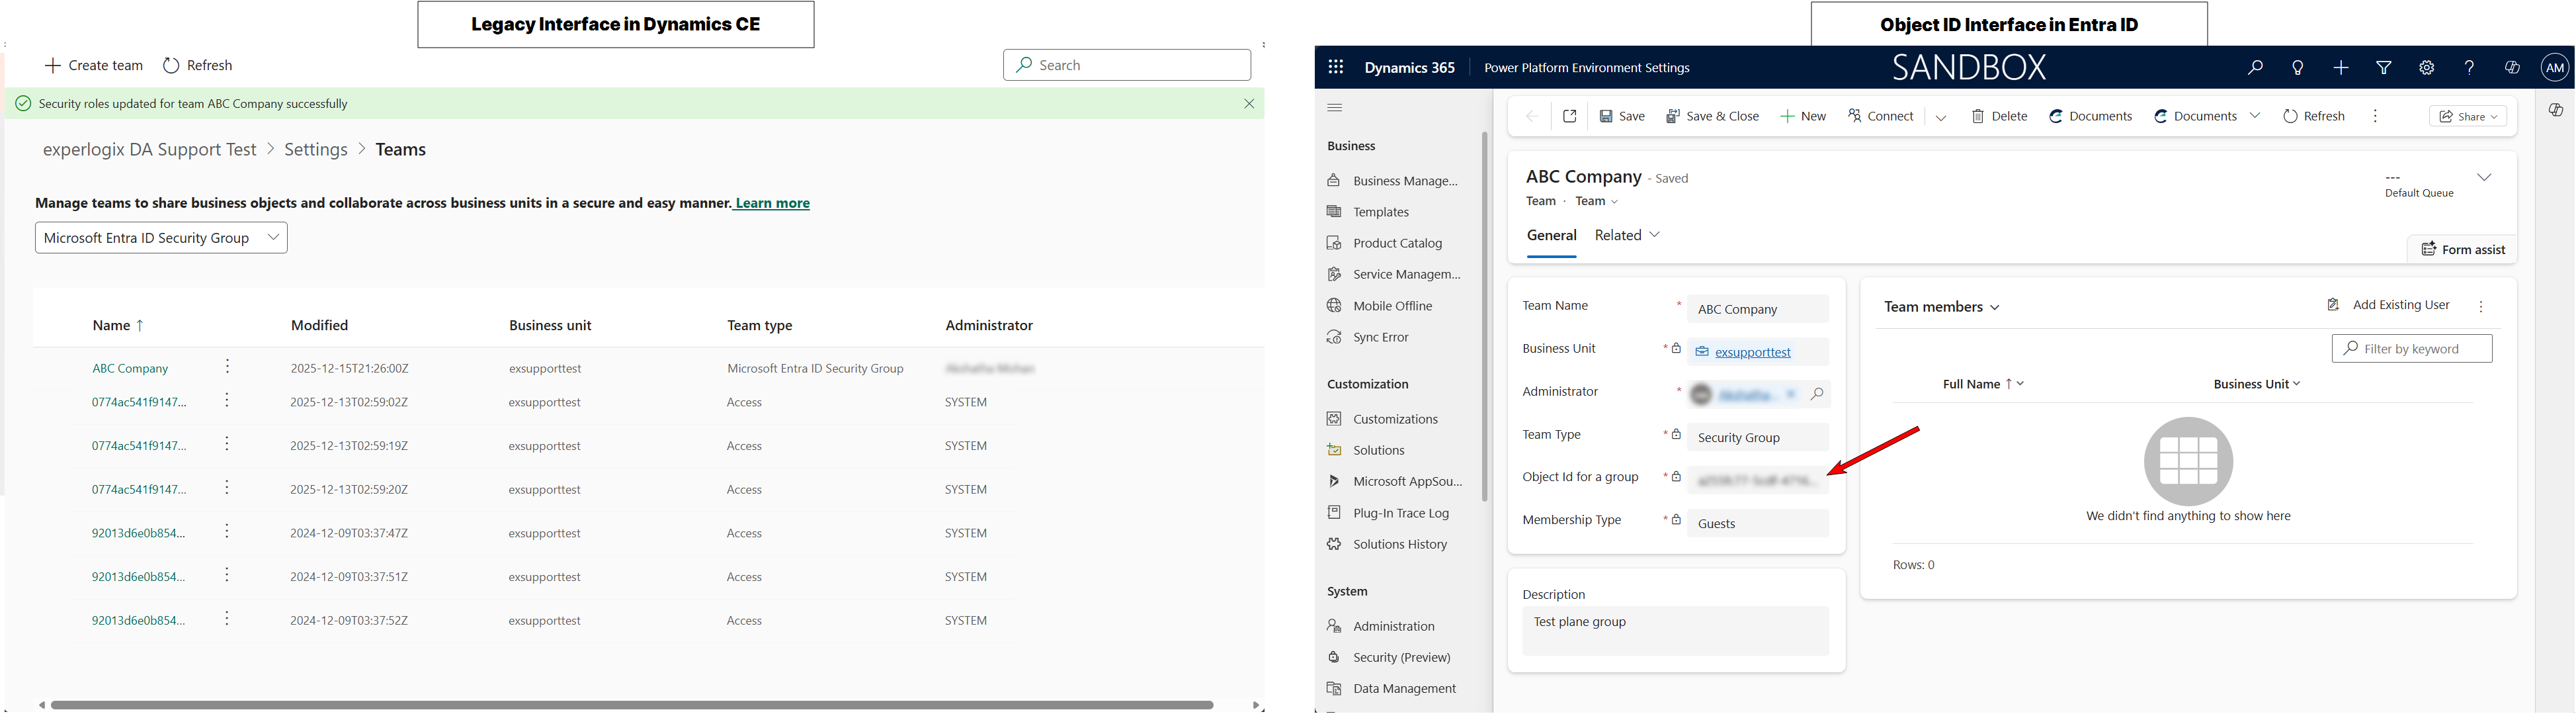Expand the Connect dropdown chevron
Image resolution: width=2576 pixels, height=714 pixels.
[x=1941, y=117]
